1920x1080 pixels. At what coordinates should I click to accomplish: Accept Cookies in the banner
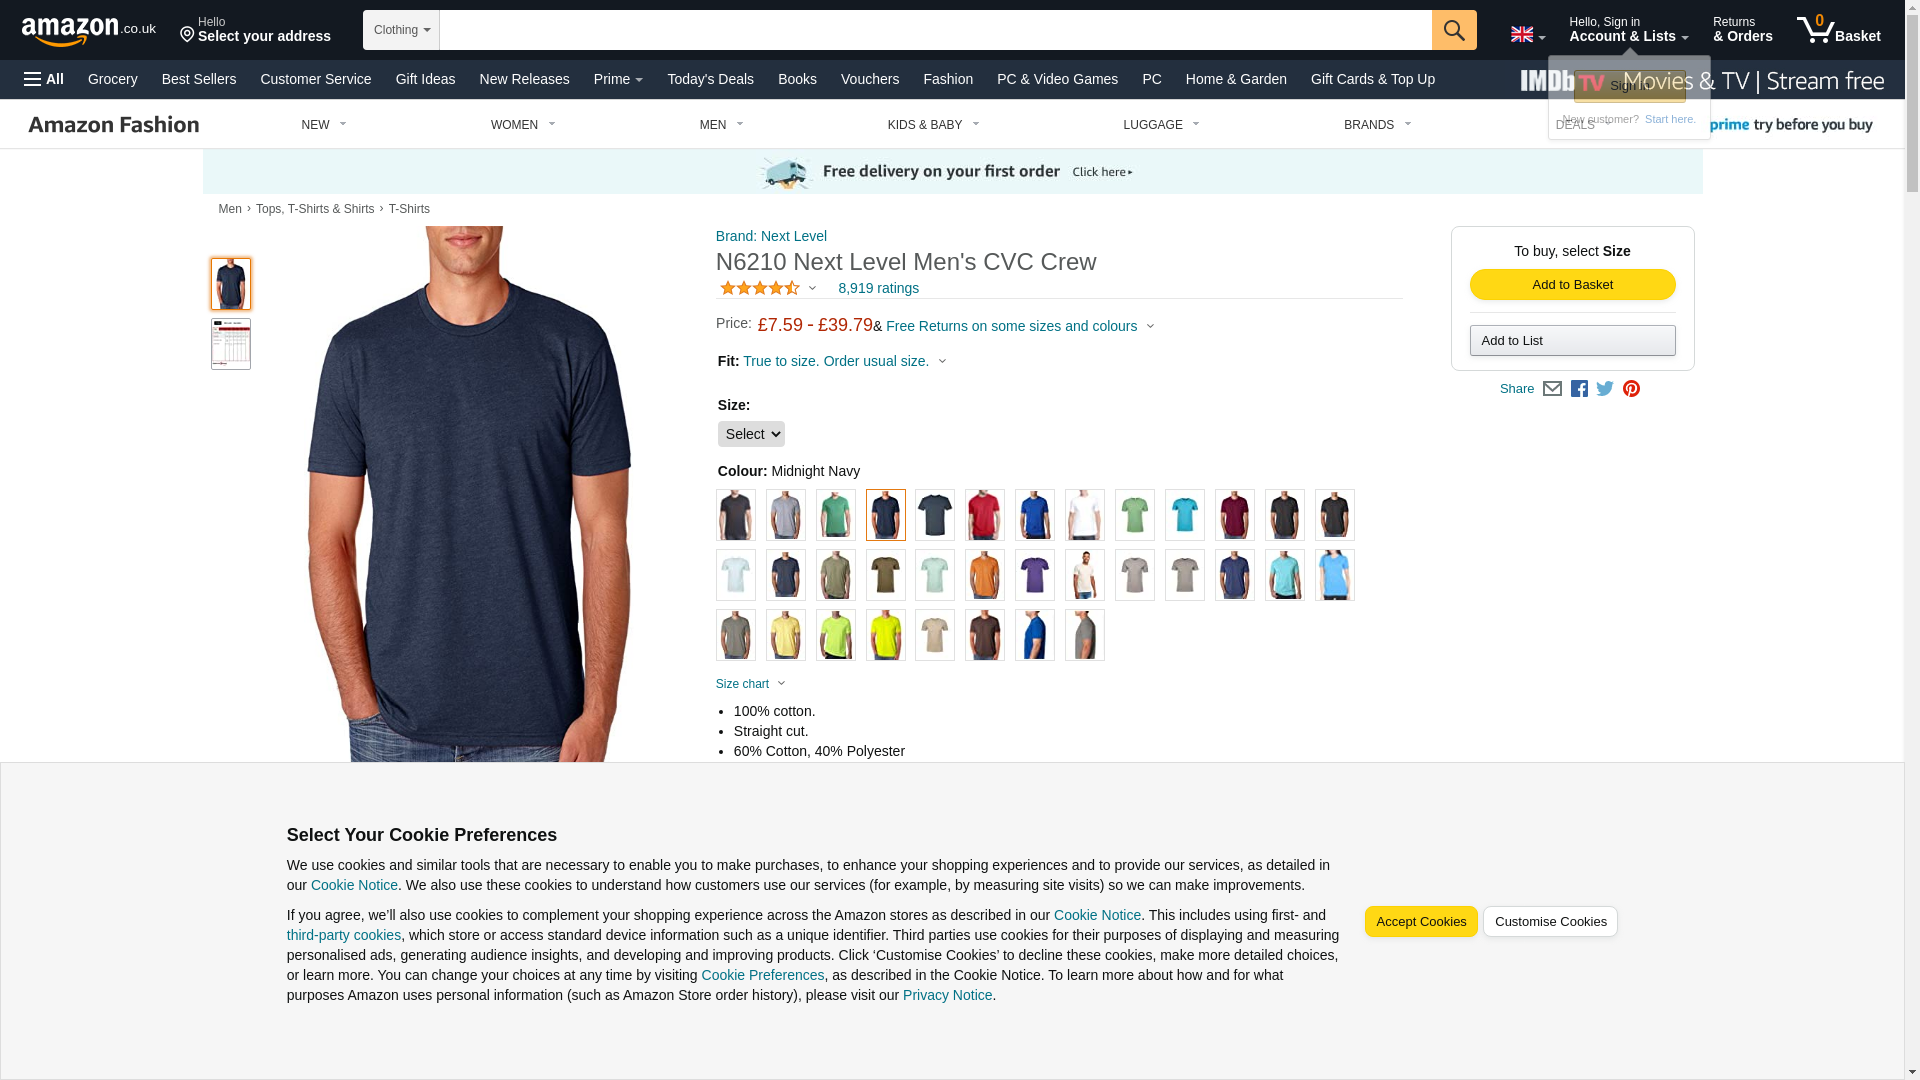(1421, 922)
